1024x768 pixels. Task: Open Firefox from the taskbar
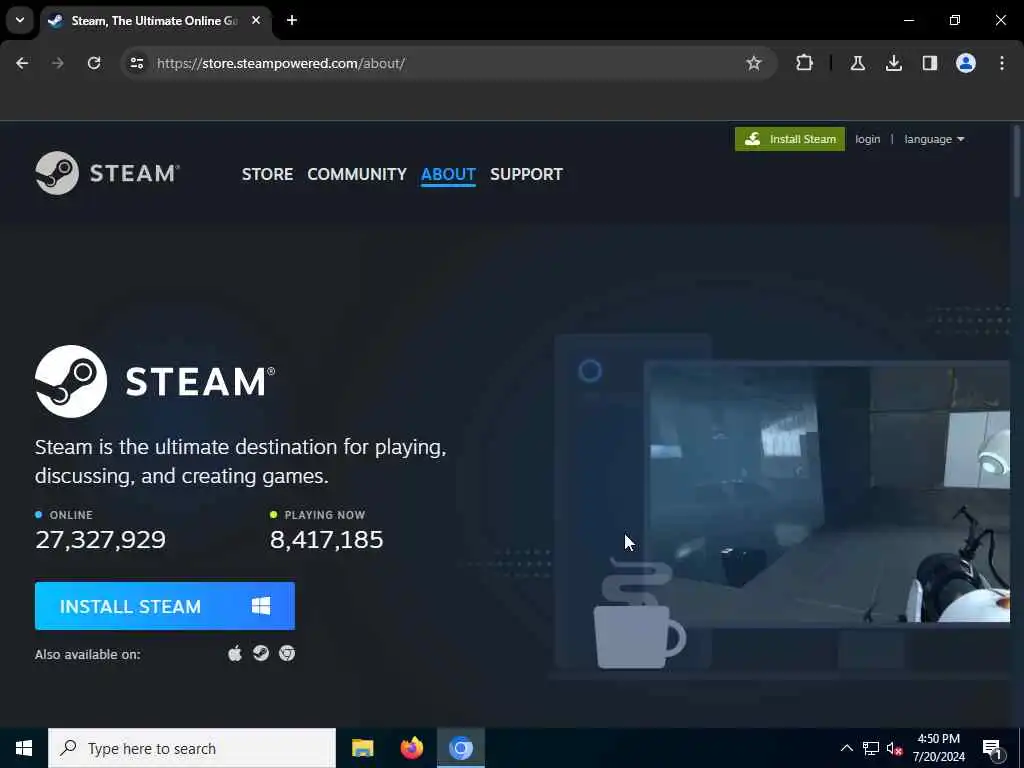coord(411,748)
